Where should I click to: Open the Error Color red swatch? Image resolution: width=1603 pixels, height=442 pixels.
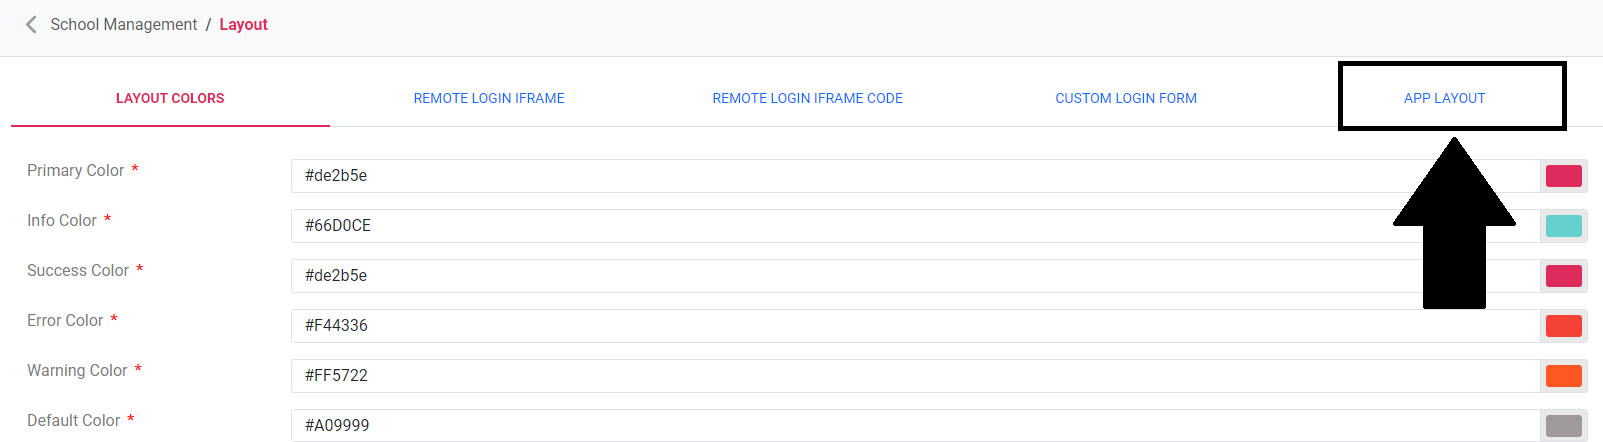pos(1563,326)
